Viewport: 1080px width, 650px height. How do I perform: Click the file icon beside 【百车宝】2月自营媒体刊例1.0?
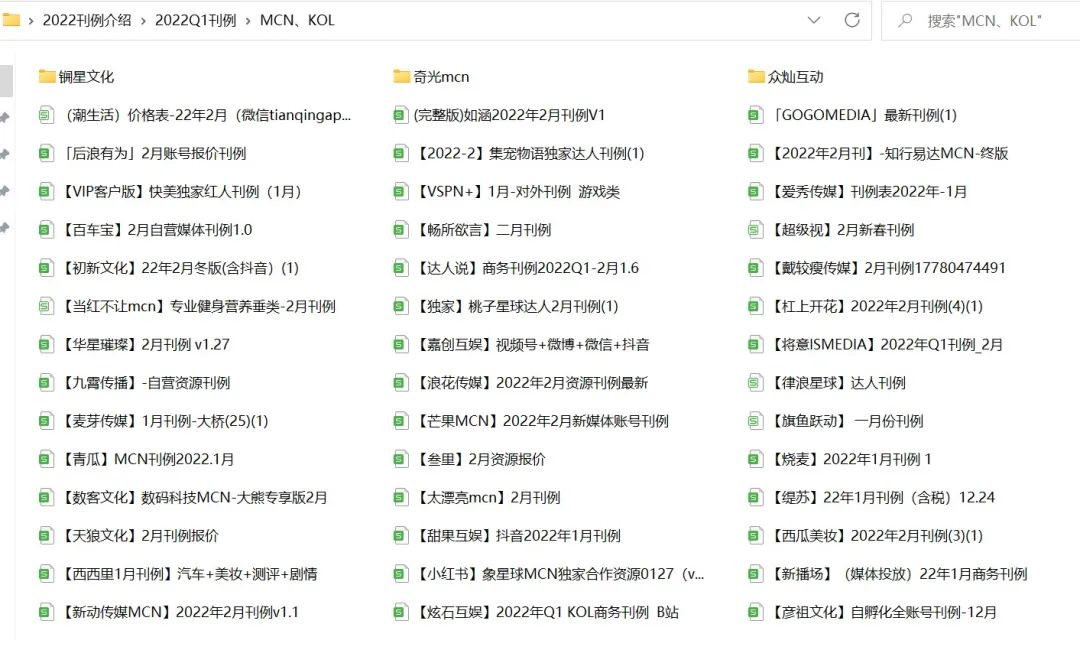[x=46, y=230]
